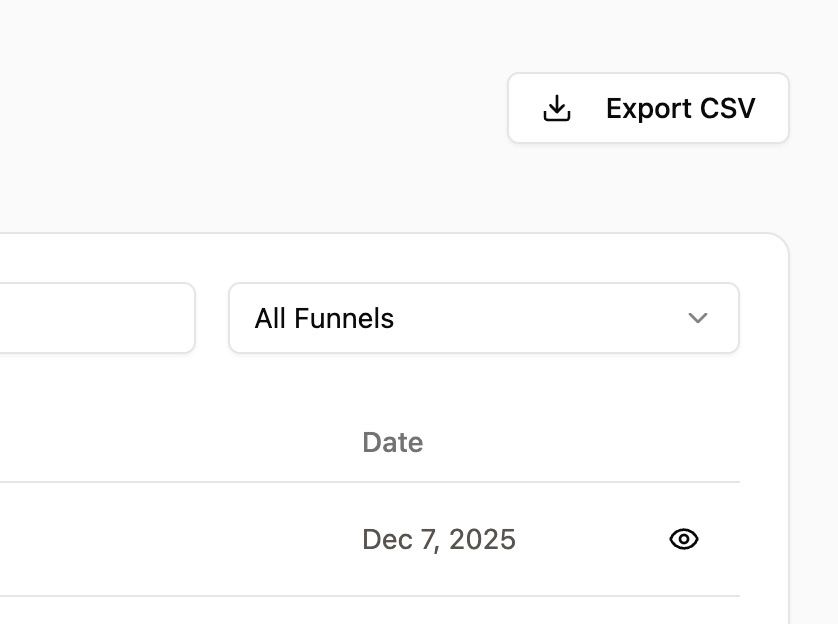Click the "Export CSV" label text

pos(681,108)
